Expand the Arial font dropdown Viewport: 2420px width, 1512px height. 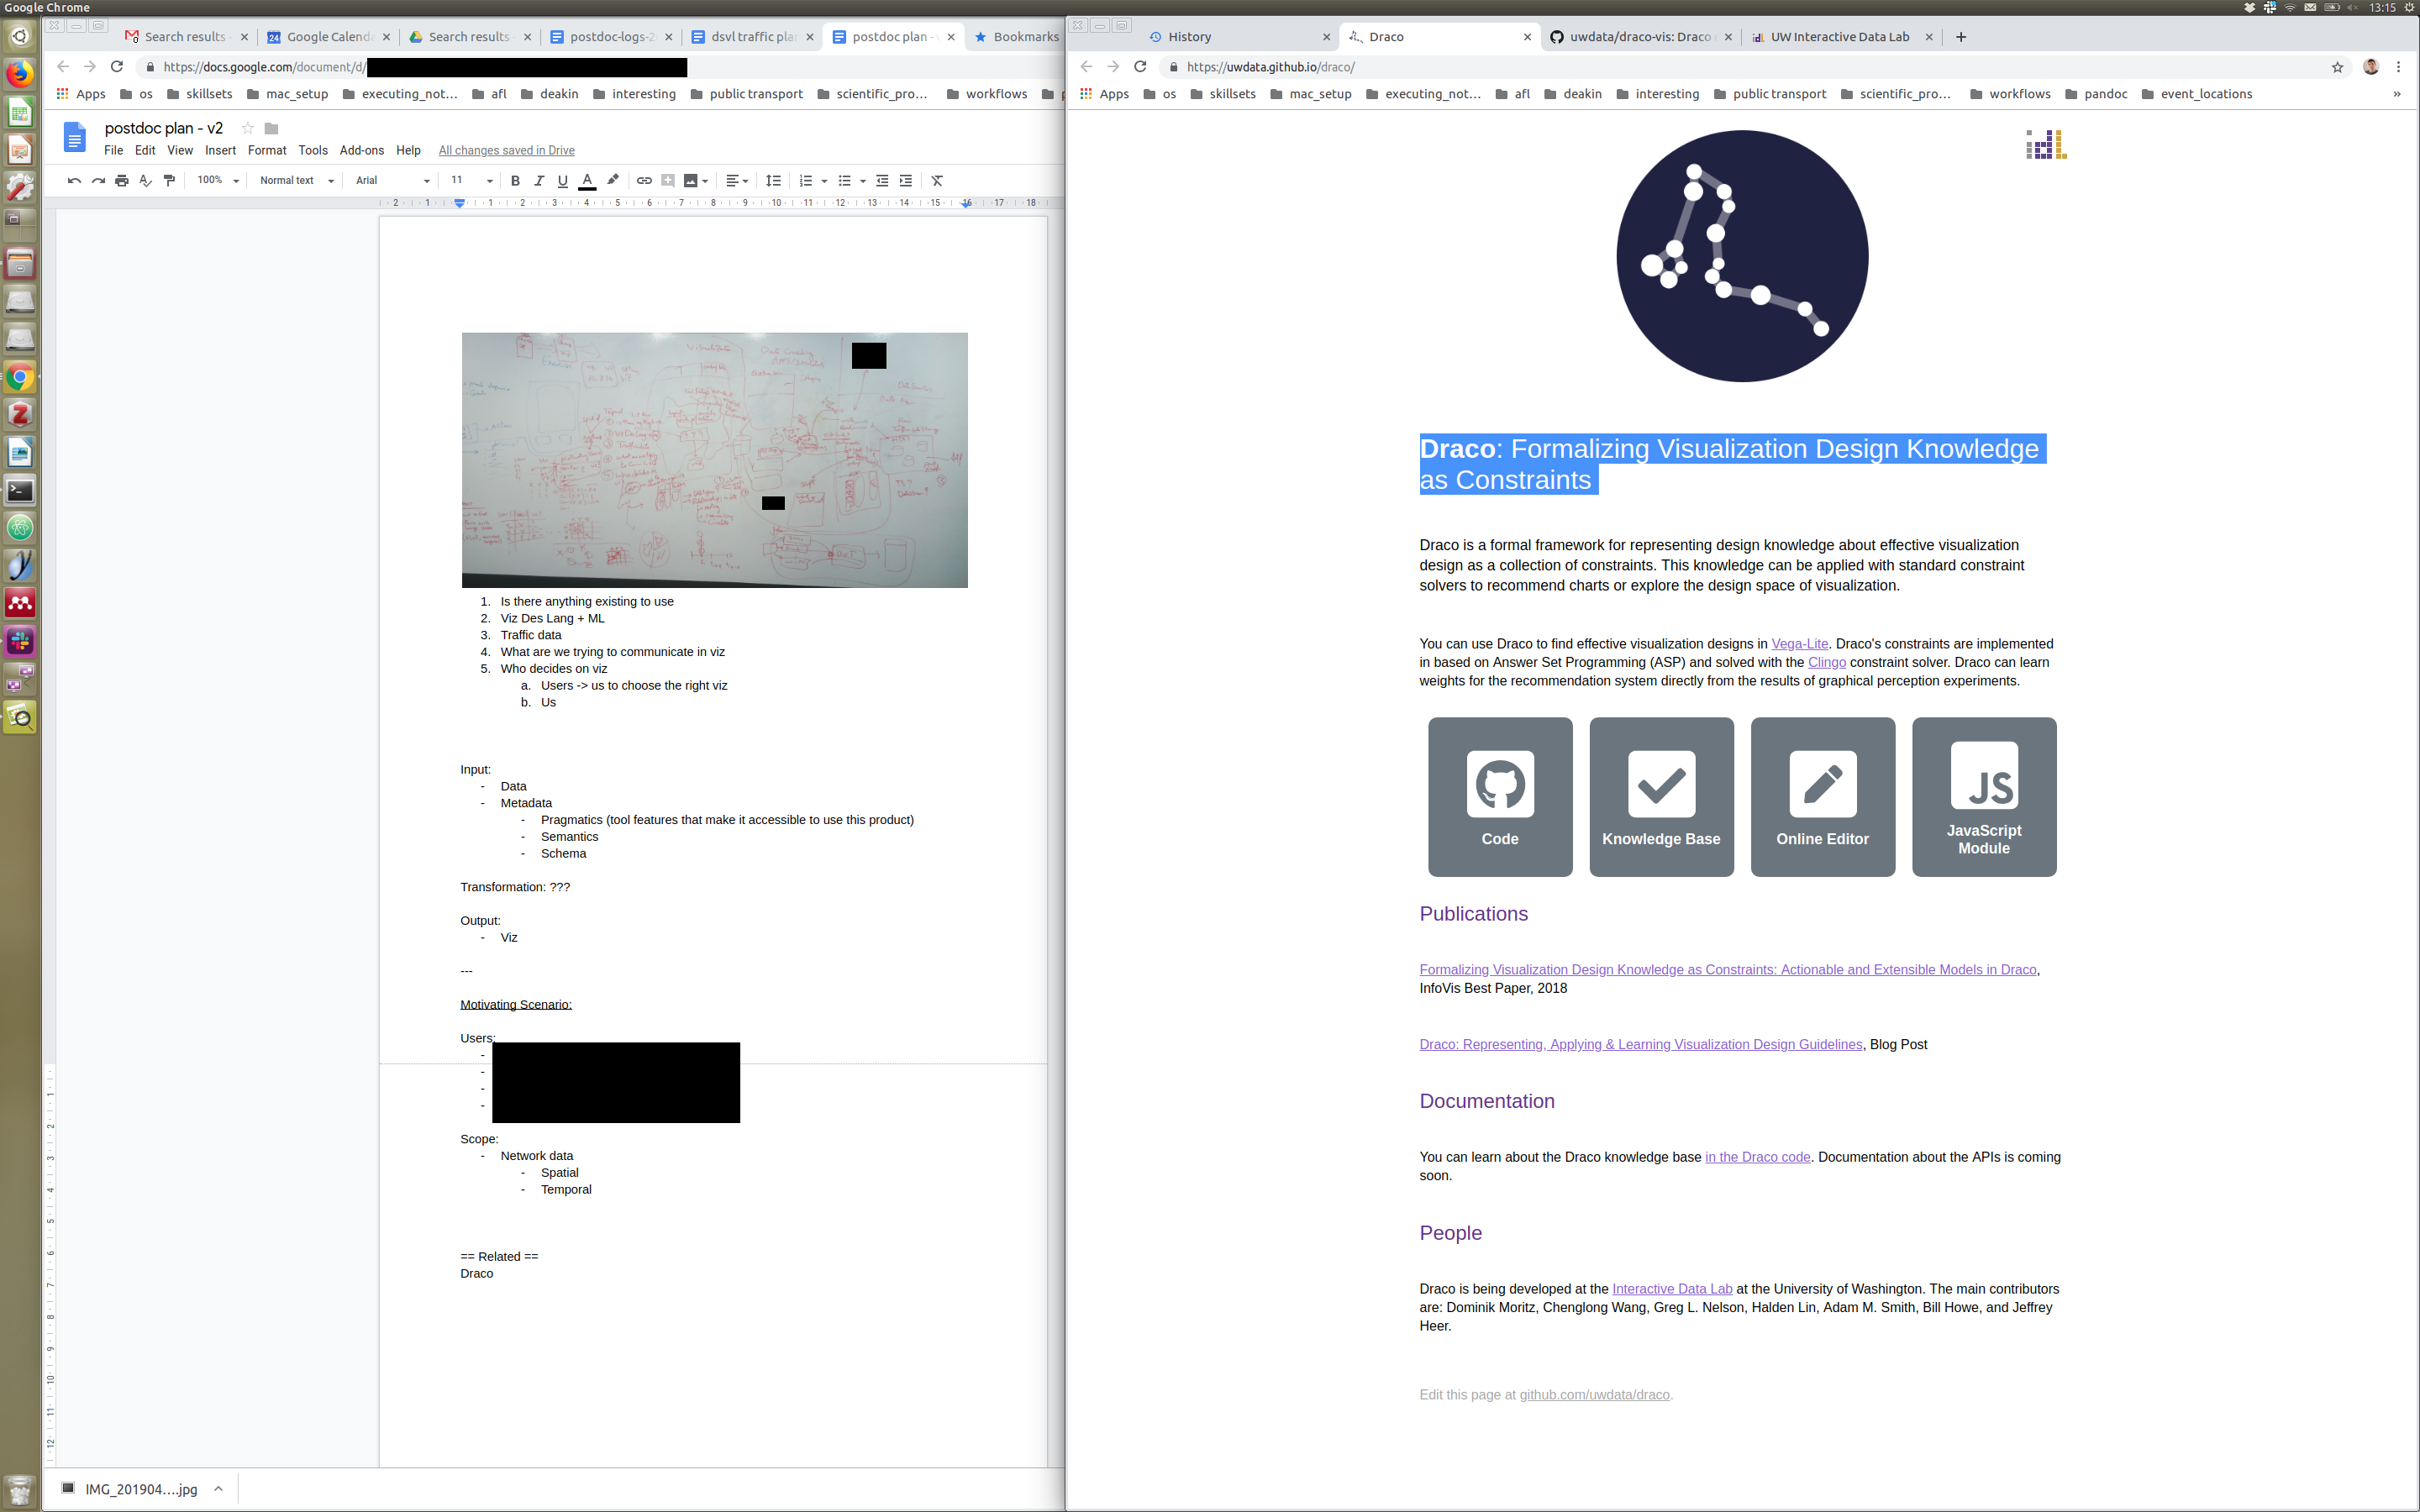(392, 181)
